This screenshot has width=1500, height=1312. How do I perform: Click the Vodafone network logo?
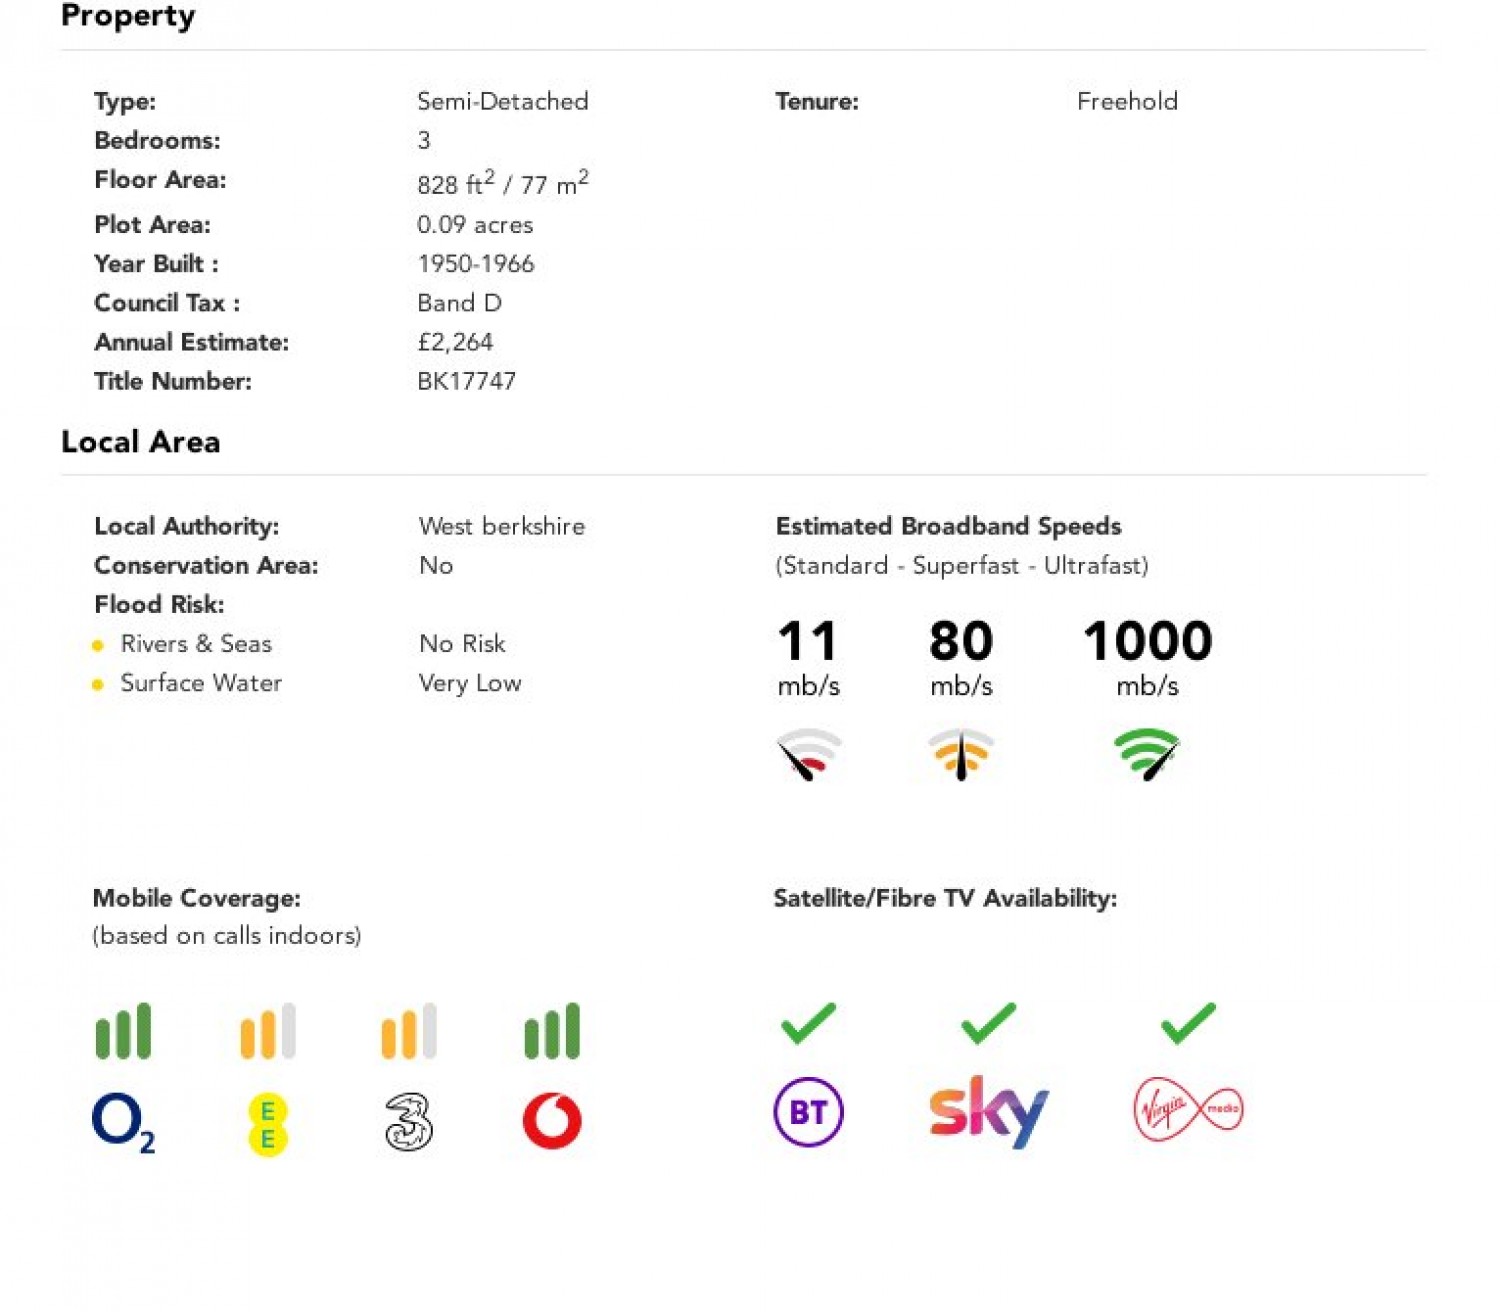pos(552,1121)
